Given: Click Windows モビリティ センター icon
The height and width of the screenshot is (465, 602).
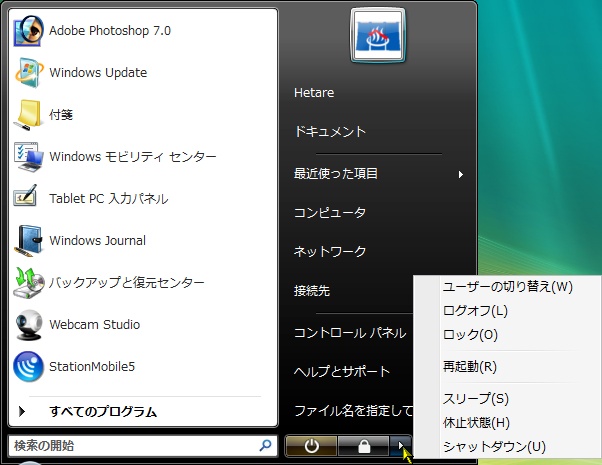Looking at the screenshot, I should coord(28,156).
